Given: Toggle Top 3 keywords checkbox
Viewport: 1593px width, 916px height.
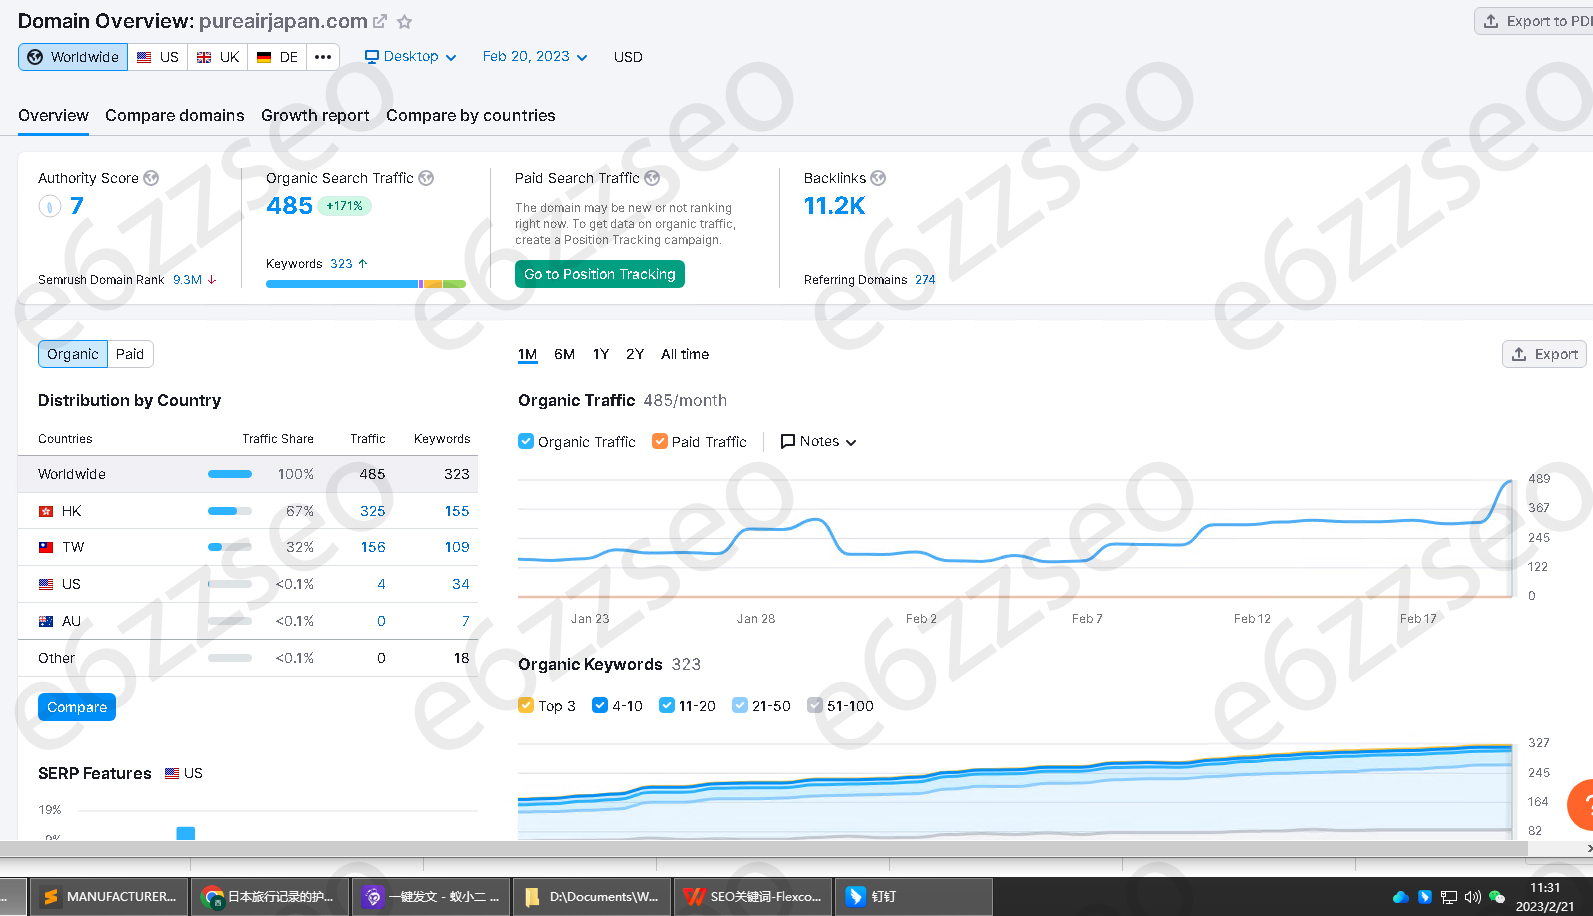Looking at the screenshot, I should [526, 705].
